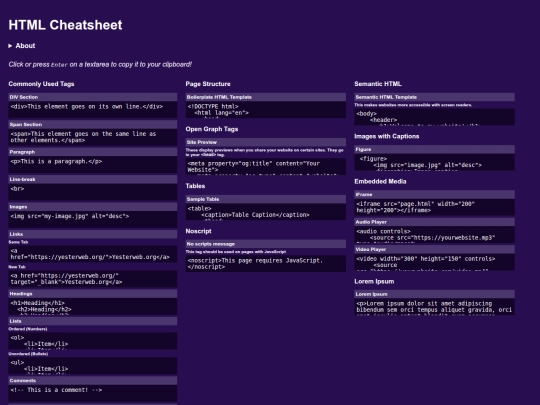
Task: Copy the Sample Table code textarea
Action: (x=266, y=212)
